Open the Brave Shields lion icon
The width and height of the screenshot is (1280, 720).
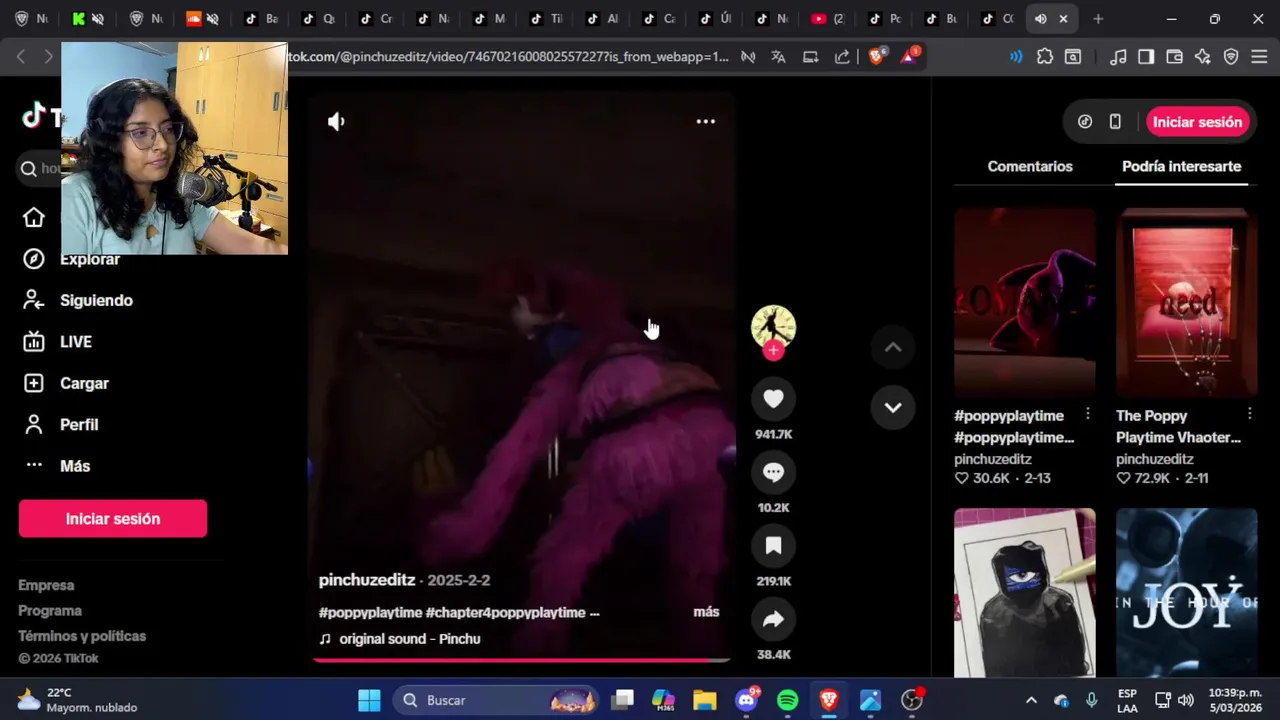[876, 57]
